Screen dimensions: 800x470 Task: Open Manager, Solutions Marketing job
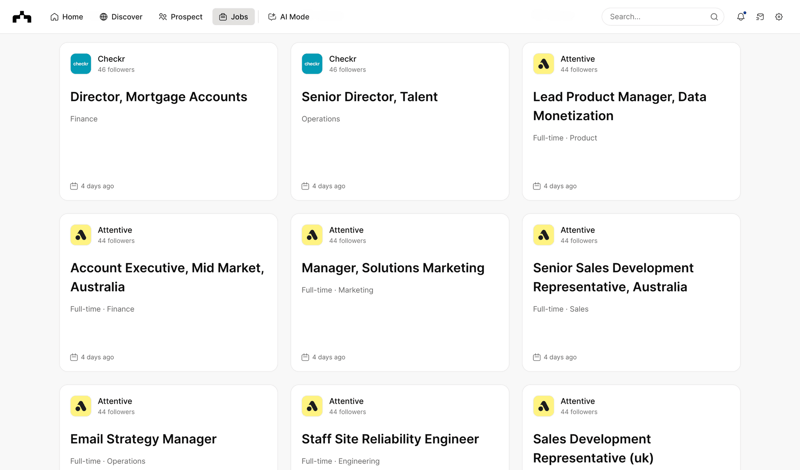pyautogui.click(x=393, y=268)
